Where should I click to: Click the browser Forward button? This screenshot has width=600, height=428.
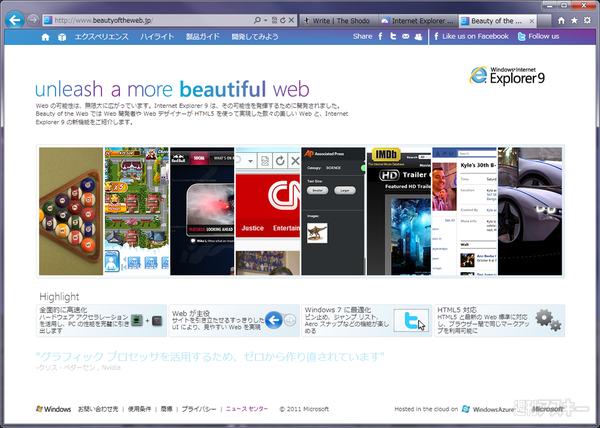[x=33, y=19]
